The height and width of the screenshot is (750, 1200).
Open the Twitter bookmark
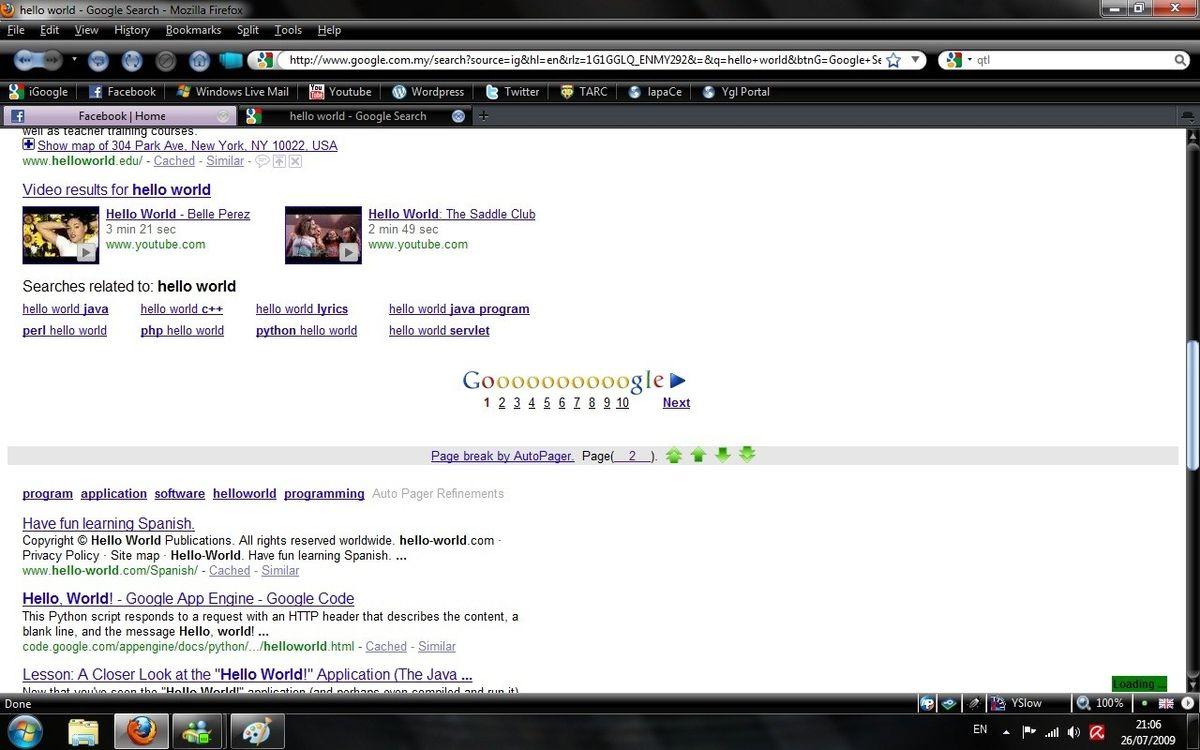pyautogui.click(x=512, y=91)
